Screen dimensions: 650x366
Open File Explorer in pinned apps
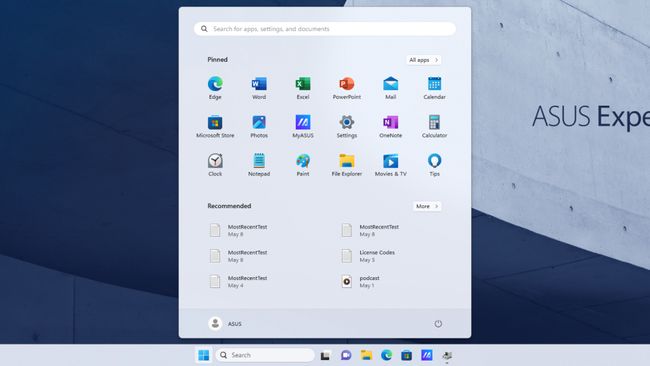[347, 165]
